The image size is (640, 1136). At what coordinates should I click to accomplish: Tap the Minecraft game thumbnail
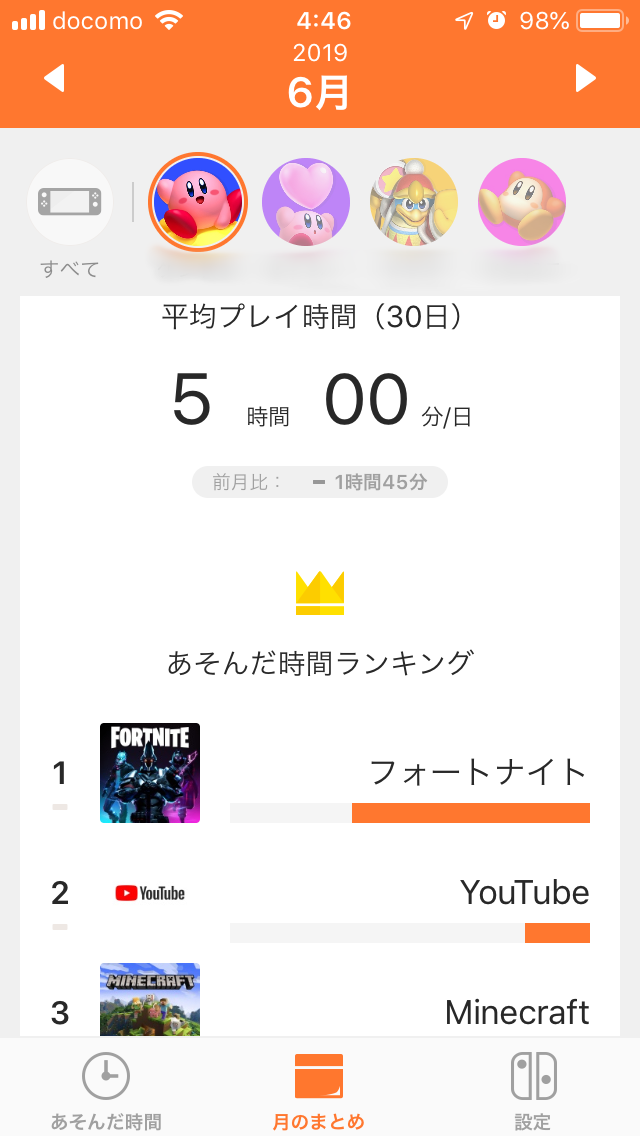coord(150,1000)
